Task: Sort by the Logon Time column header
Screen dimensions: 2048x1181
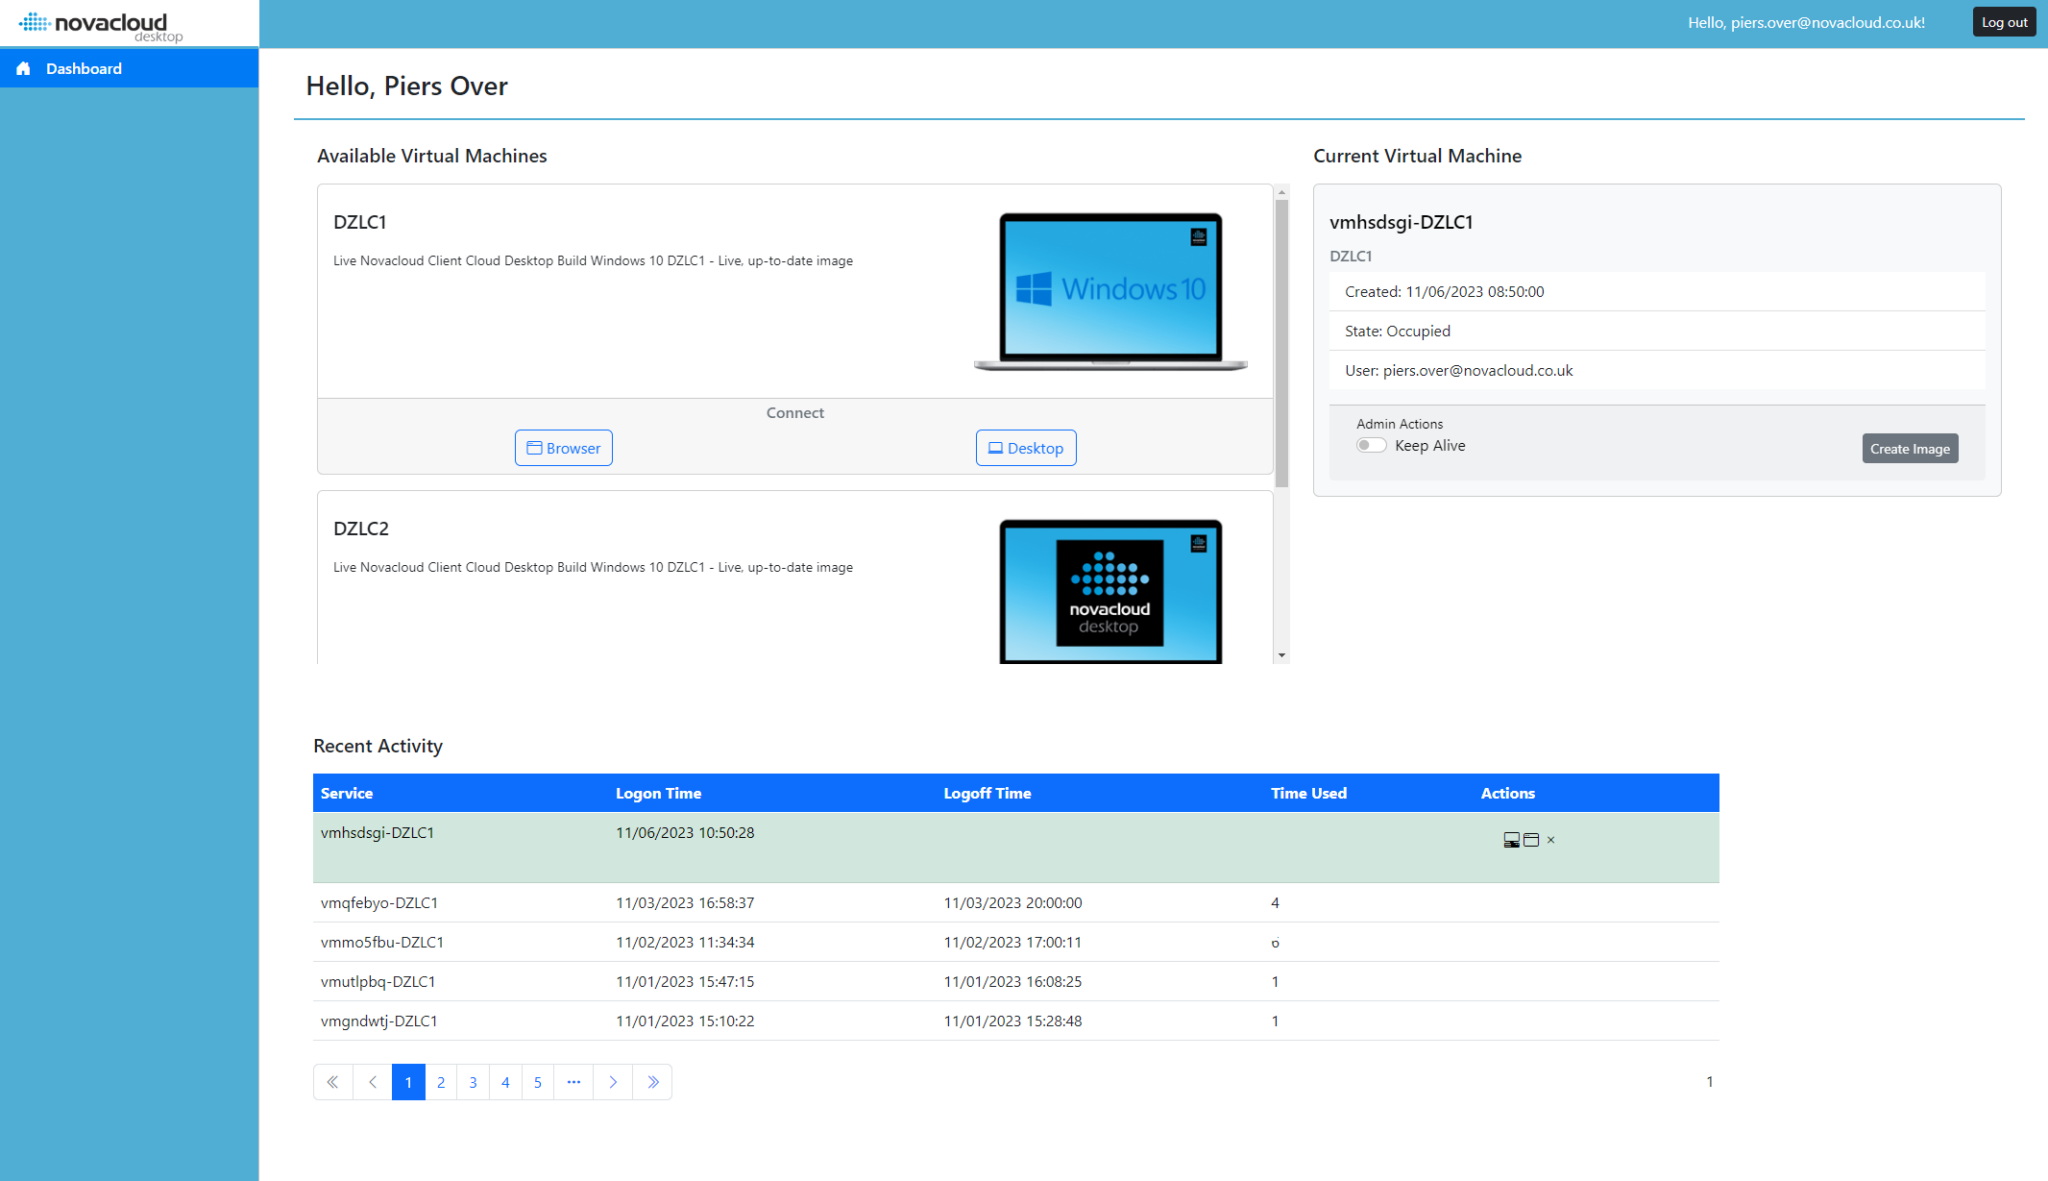Action: click(x=658, y=792)
